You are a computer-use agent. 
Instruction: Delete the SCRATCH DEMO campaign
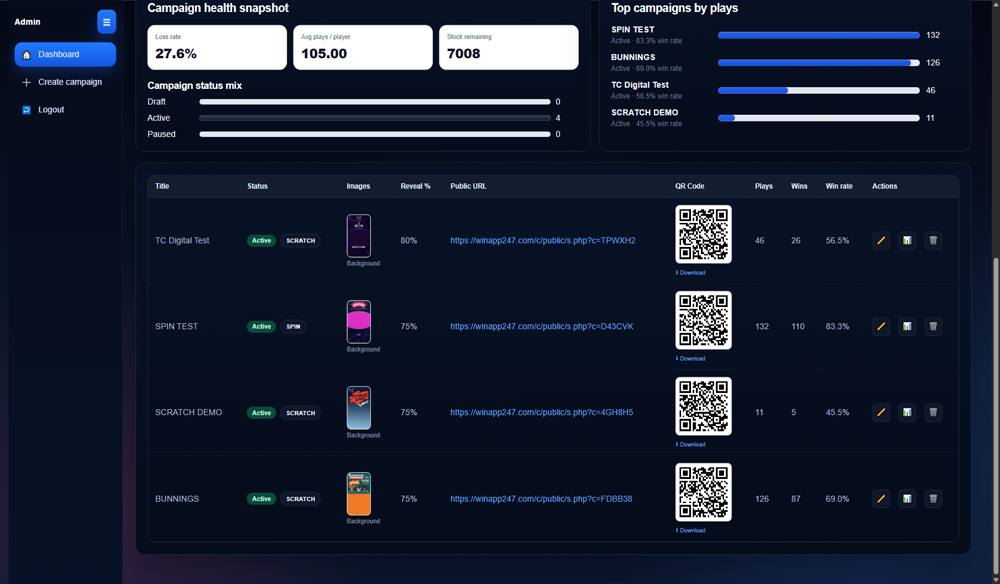click(x=933, y=413)
